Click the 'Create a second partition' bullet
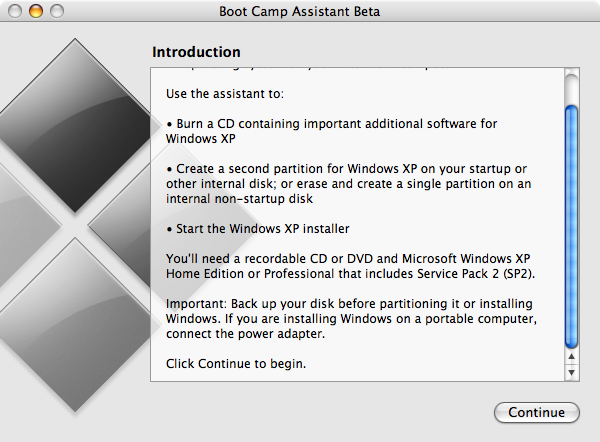Screen dimensions: 600x442 click(348, 184)
